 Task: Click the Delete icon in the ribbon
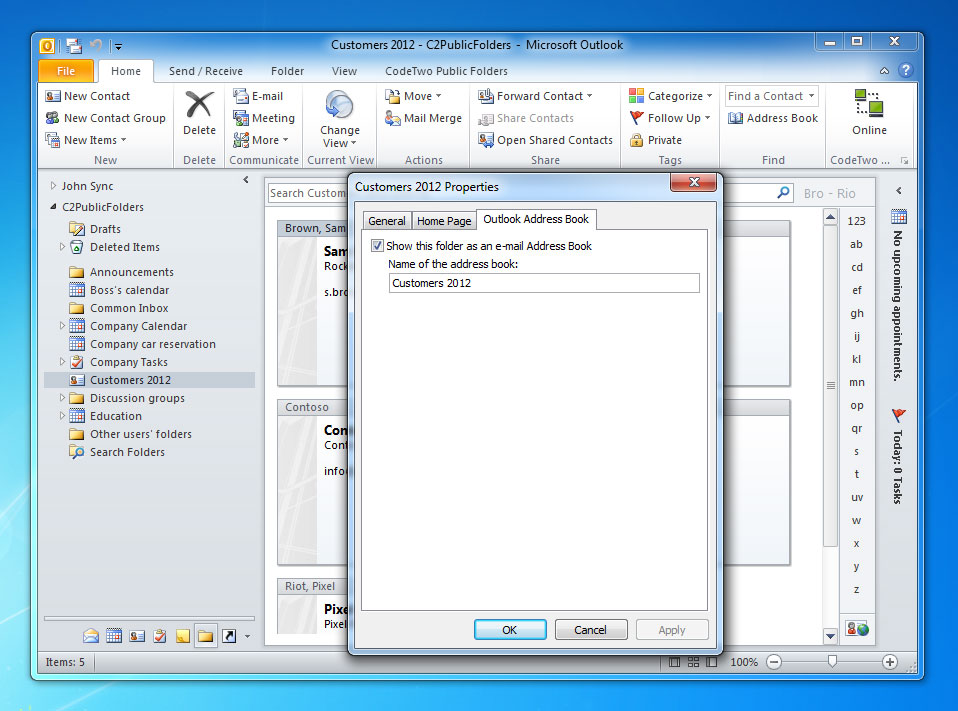(x=199, y=115)
